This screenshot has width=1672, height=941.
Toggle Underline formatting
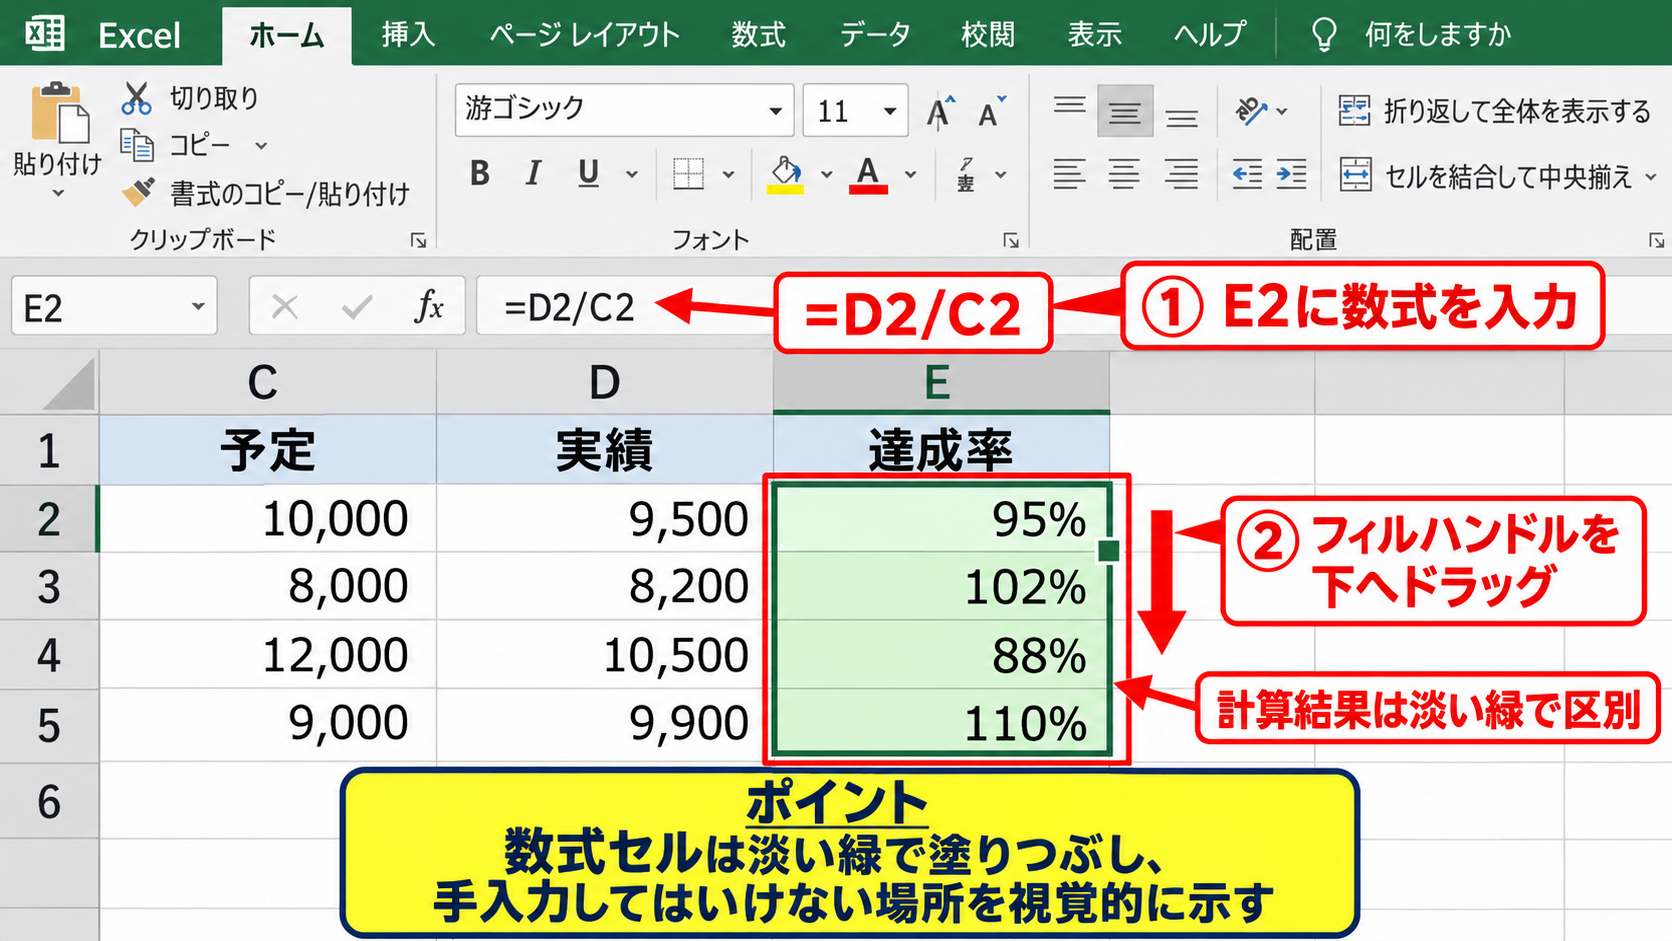pos(588,174)
